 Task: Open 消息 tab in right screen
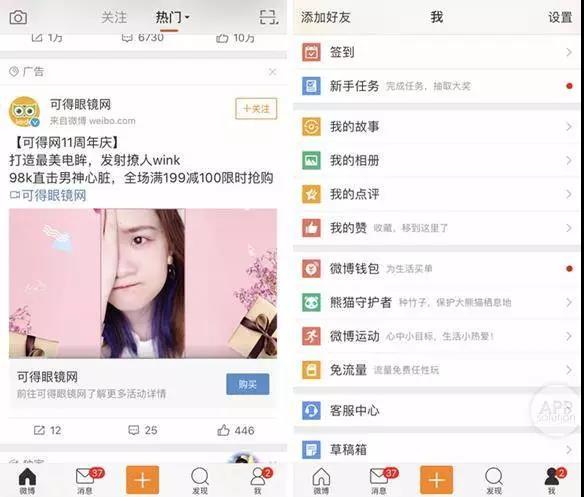379,481
